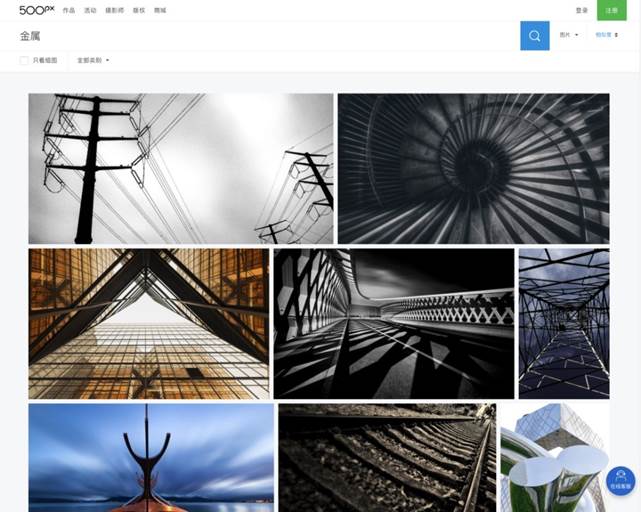Select 摄影师 in the top navigation
The width and height of the screenshot is (641, 512).
point(114,10)
